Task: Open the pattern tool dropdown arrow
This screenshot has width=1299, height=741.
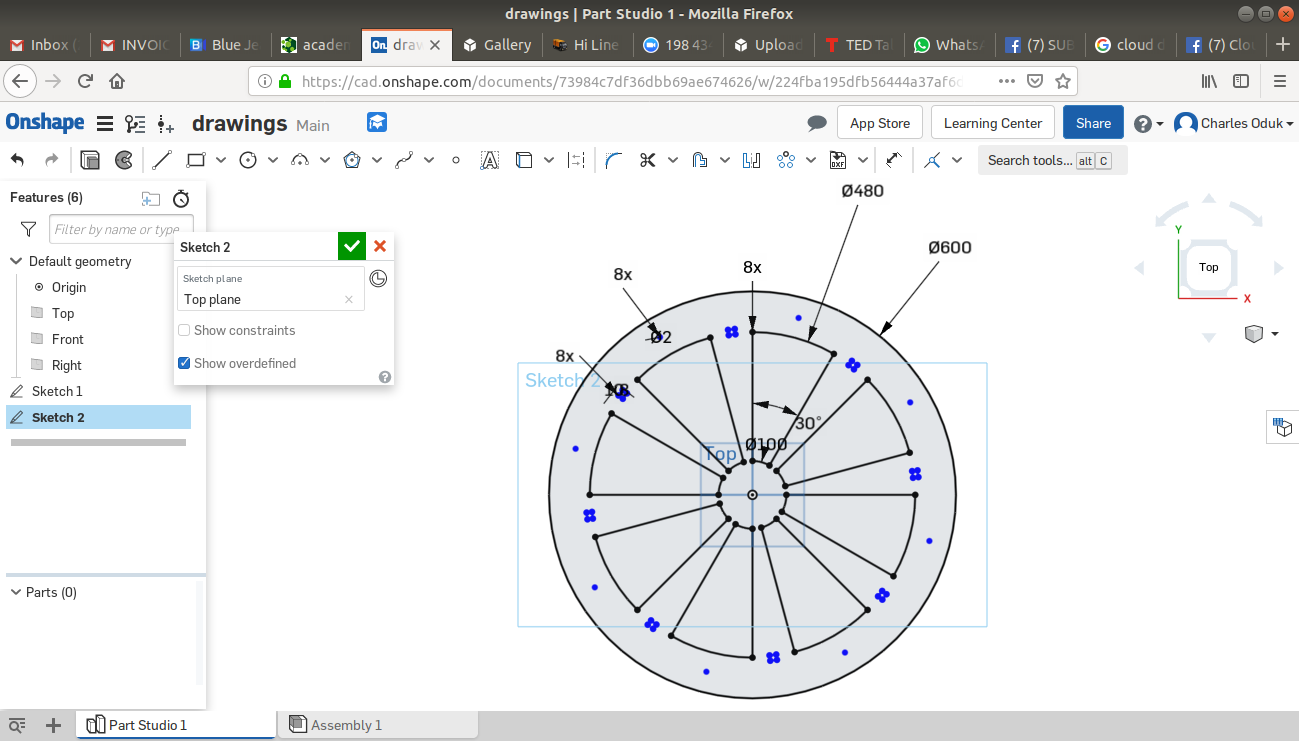Action: (x=811, y=160)
